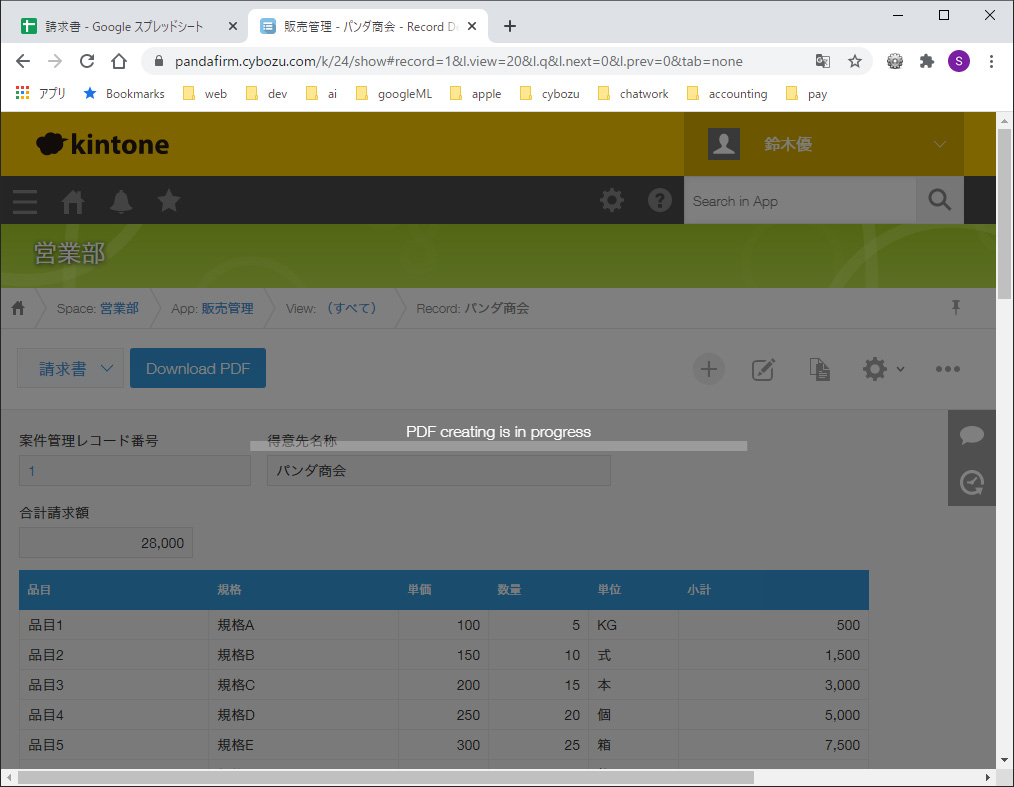Click the Search in App field
The height and width of the screenshot is (787, 1014).
800,201
